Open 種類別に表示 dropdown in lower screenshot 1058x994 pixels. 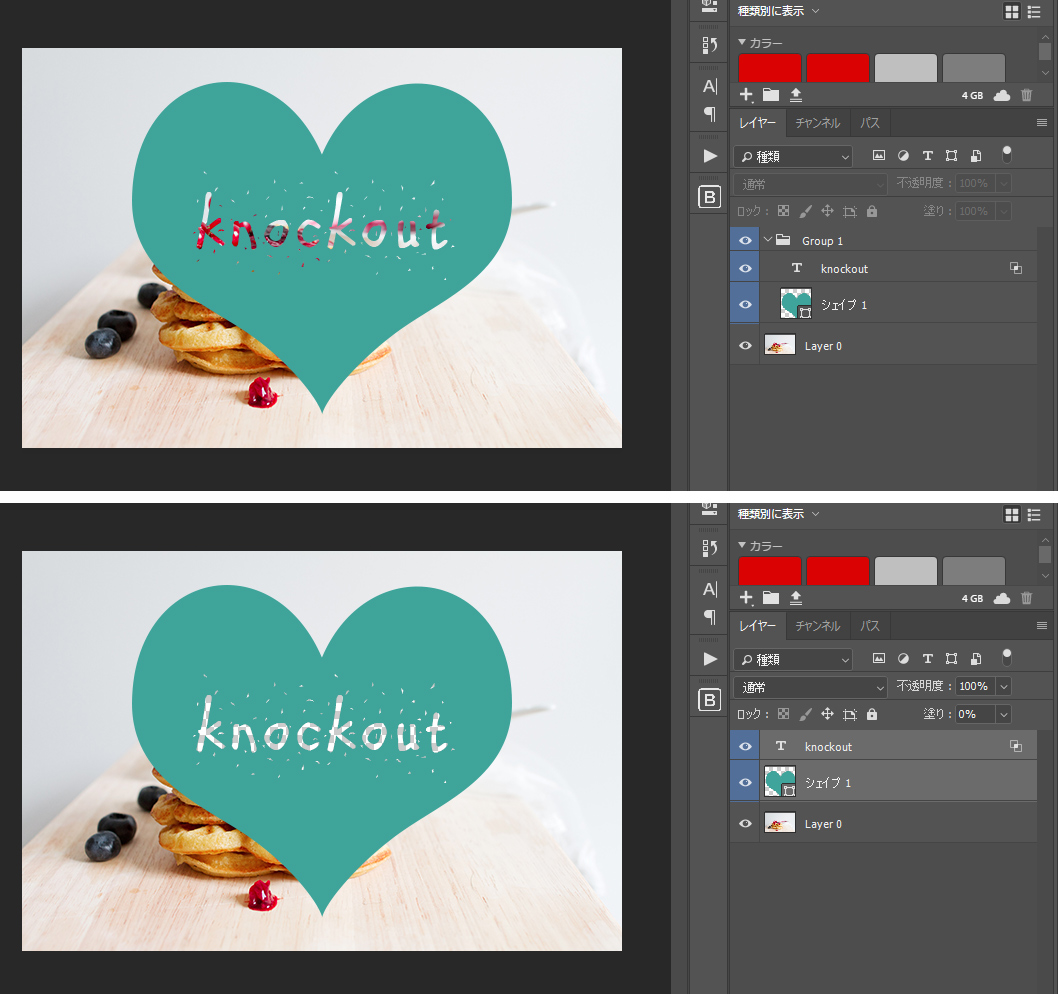pyautogui.click(x=778, y=514)
